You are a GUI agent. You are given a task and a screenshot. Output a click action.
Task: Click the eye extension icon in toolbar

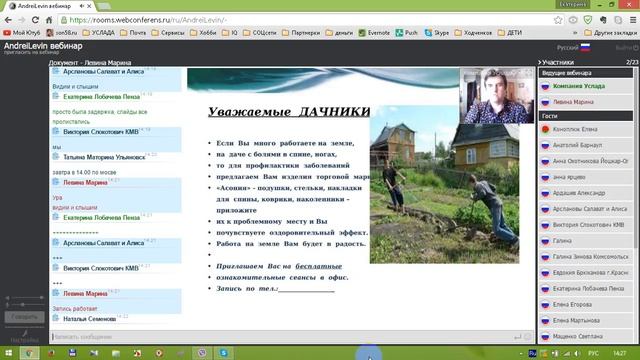click(573, 20)
